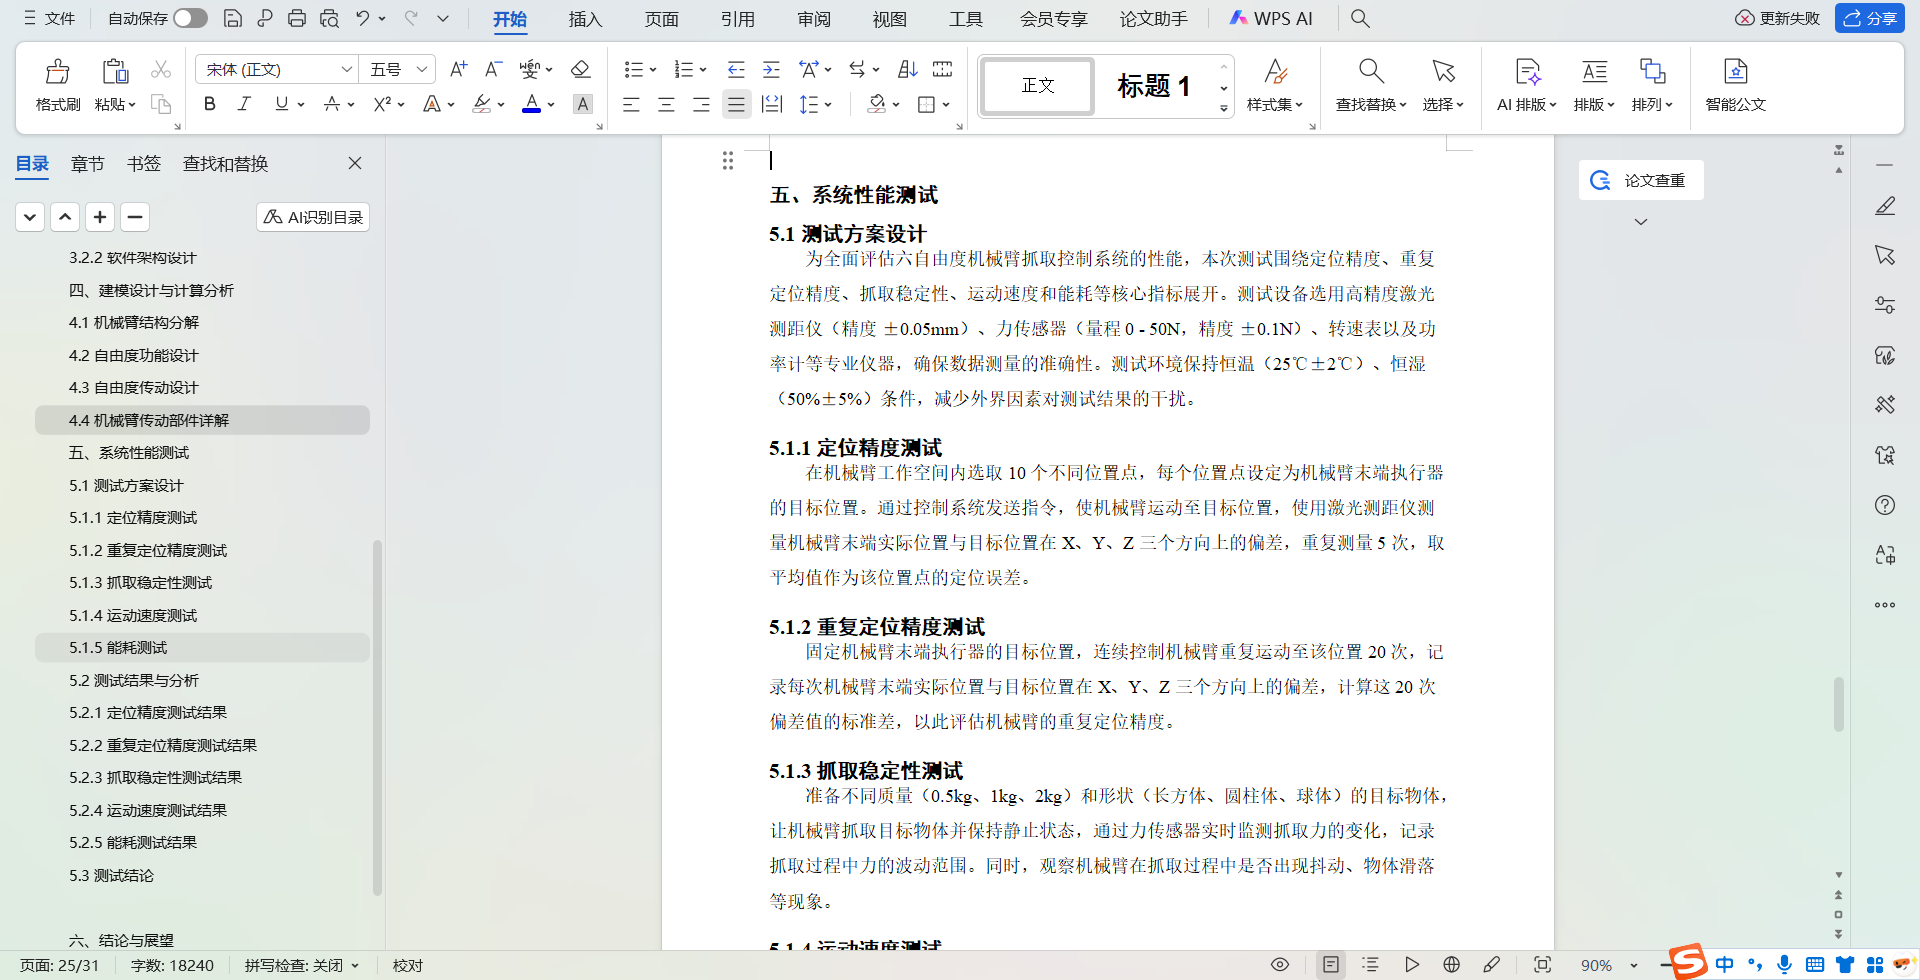Click the pen icon in right sidebar
The image size is (1920, 980).
(1885, 206)
